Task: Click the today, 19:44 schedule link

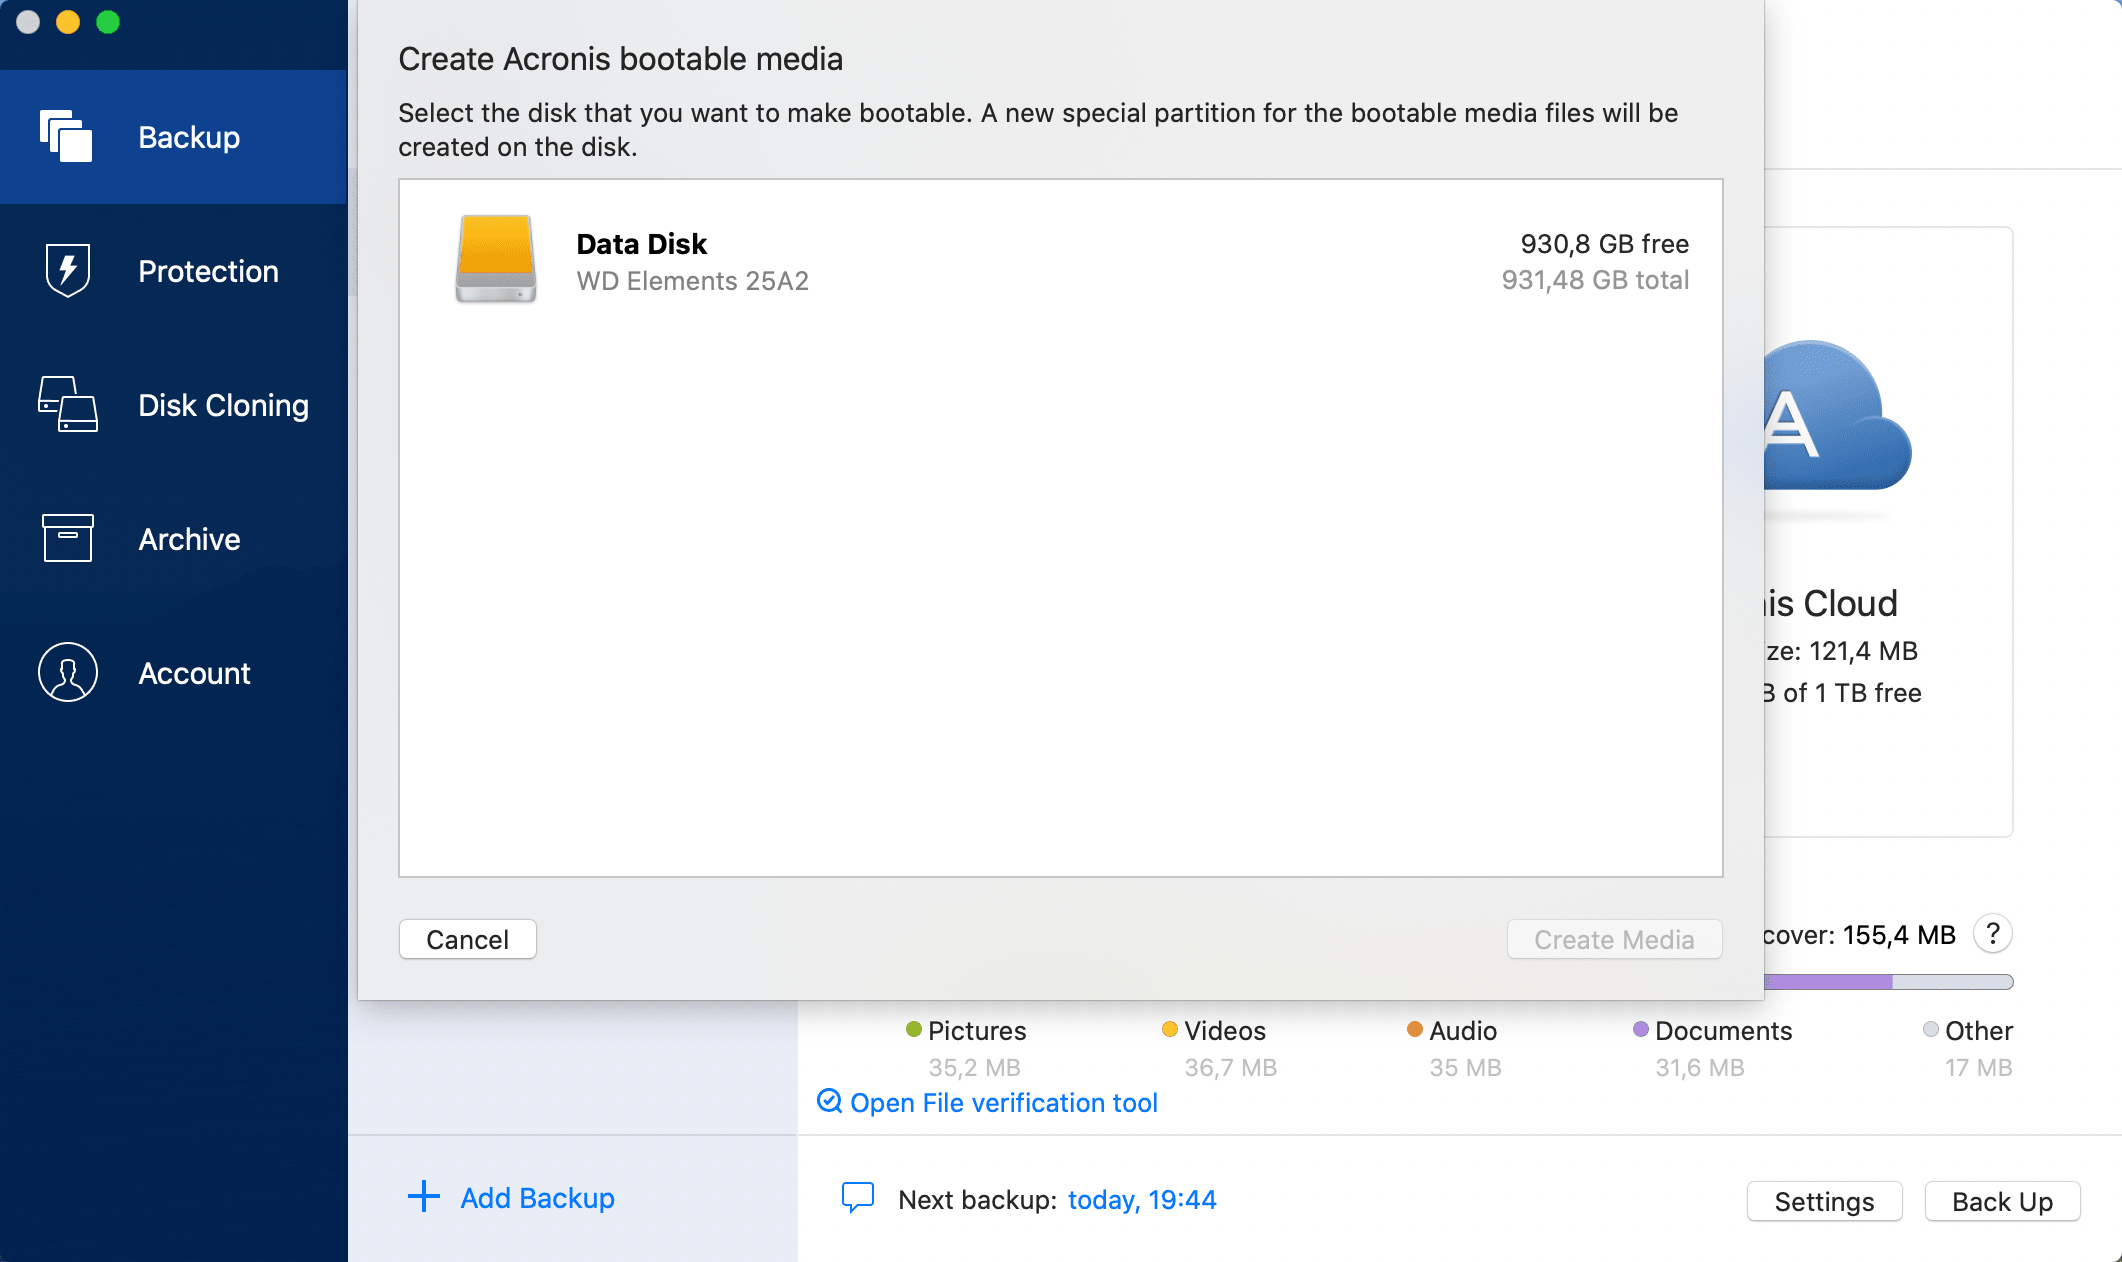Action: [1142, 1200]
